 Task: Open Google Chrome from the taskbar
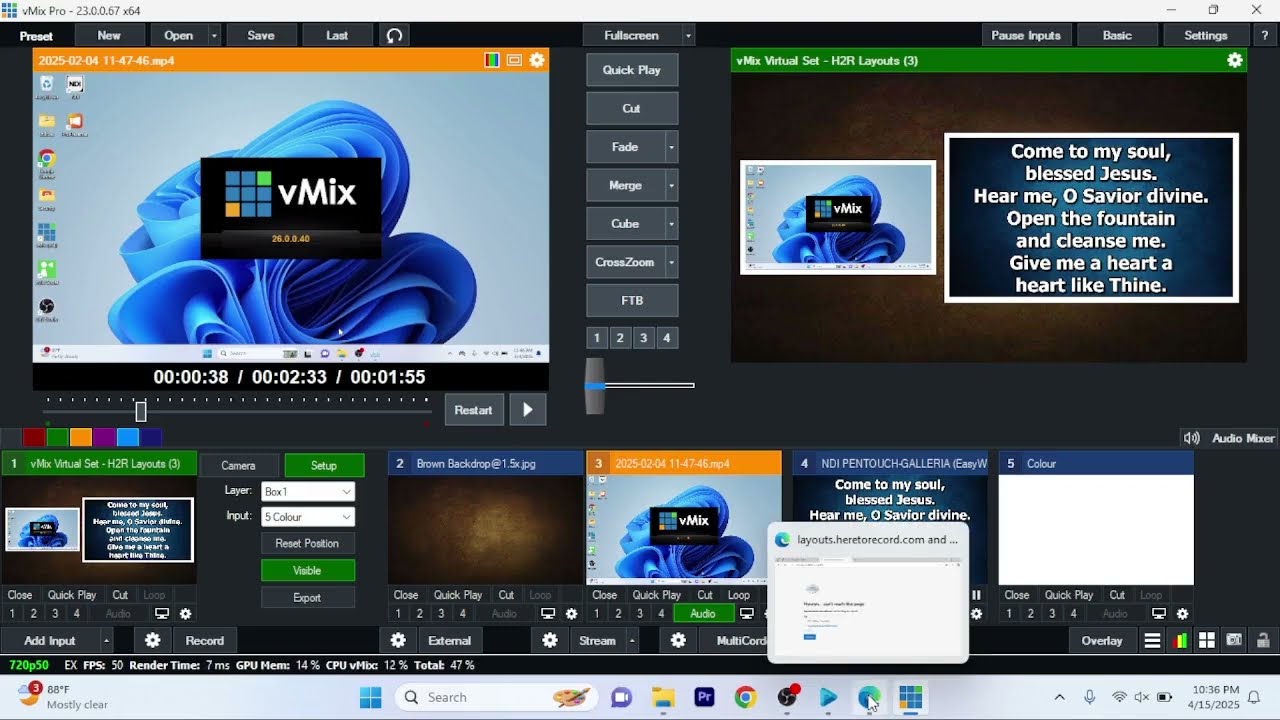pyautogui.click(x=745, y=697)
